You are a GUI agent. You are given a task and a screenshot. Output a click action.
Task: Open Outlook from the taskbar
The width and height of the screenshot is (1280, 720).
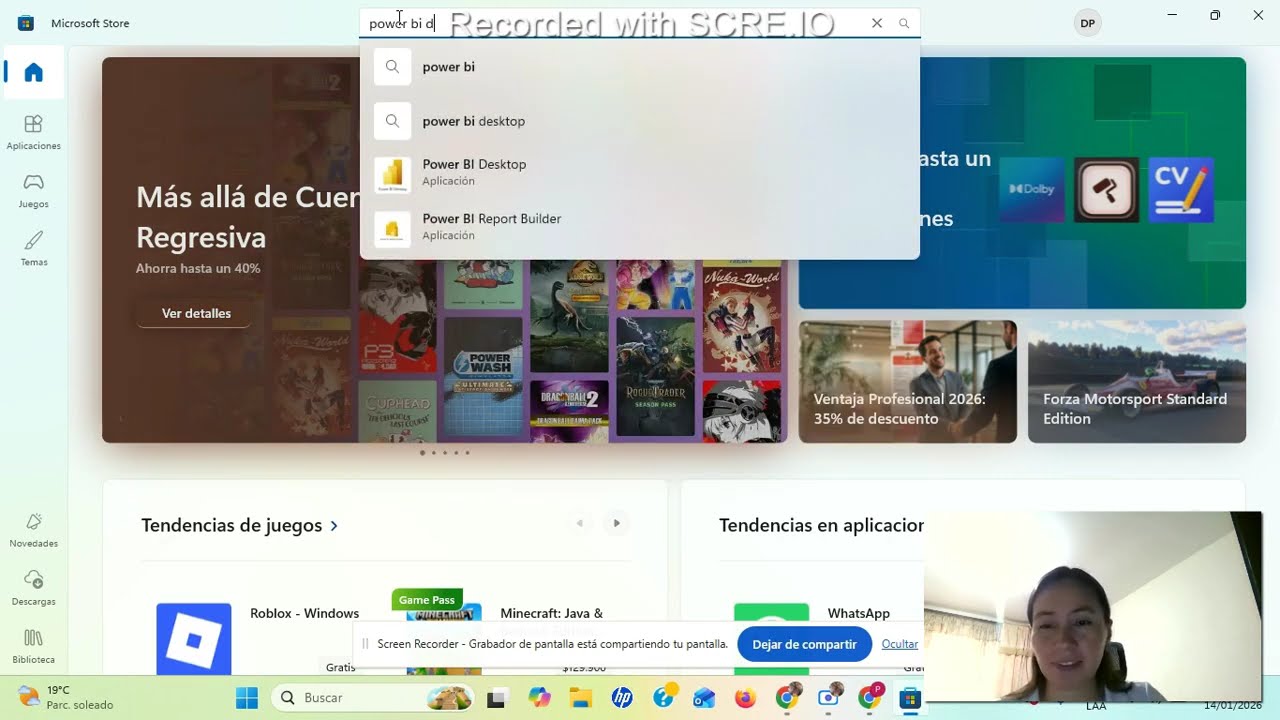click(705, 698)
